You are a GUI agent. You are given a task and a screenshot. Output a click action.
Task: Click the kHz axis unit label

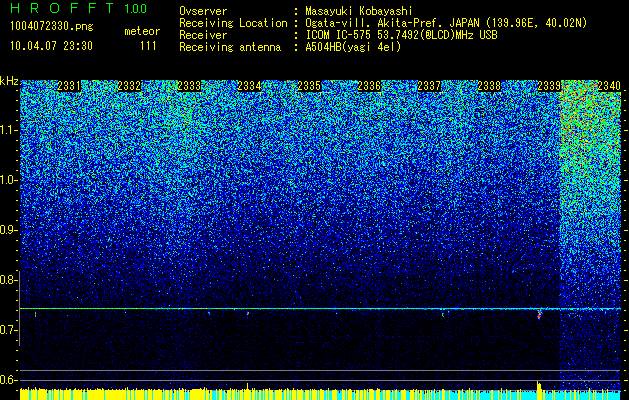coord(9,81)
